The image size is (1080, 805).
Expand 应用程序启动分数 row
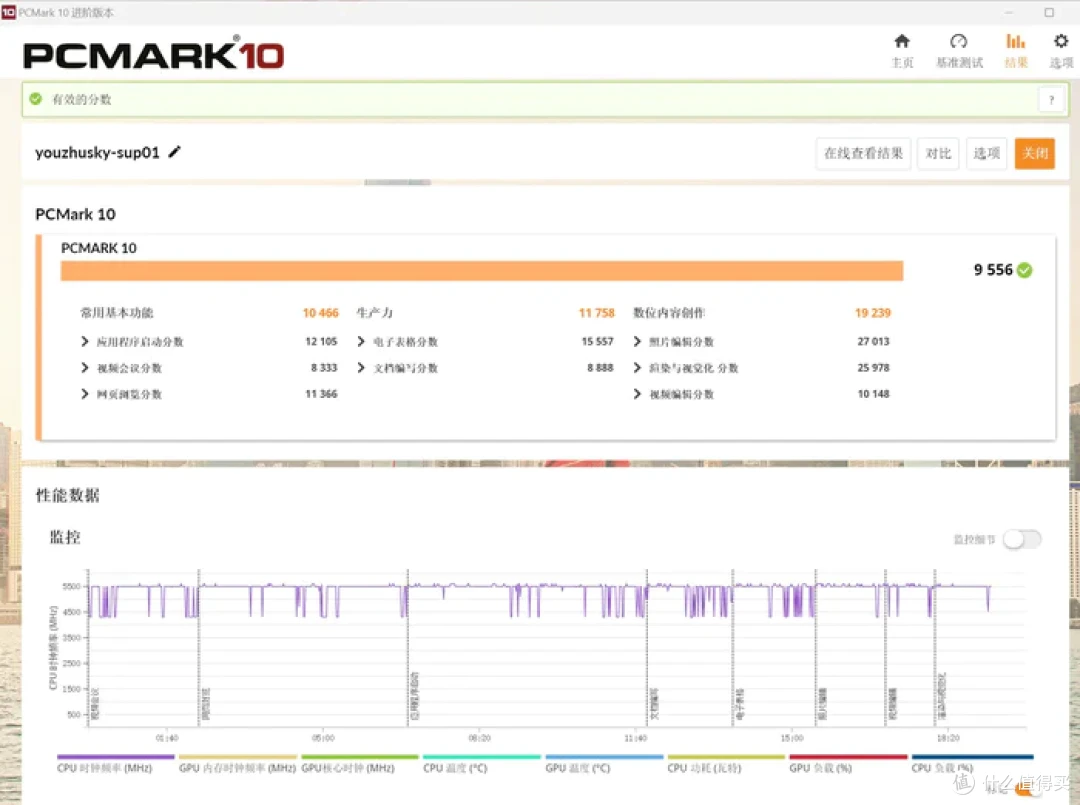[85, 342]
